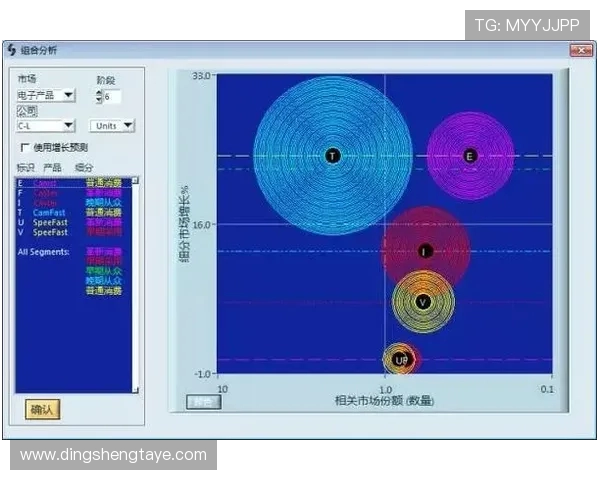
Task: Click the U bubble marker near chart bottom
Action: pos(399,359)
